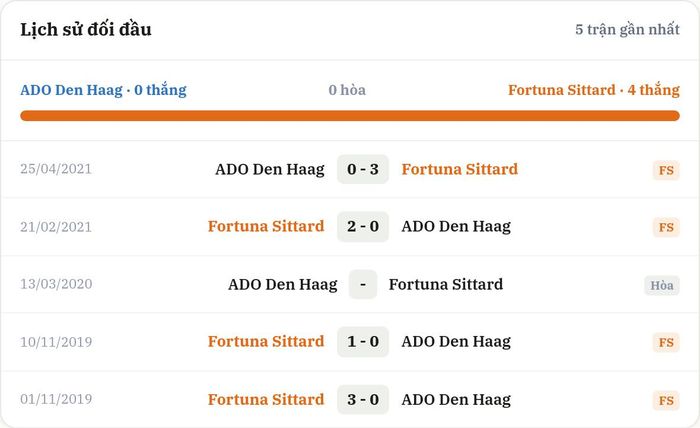This screenshot has width=700, height=428.
Task: Click Lịch sử đối đầu heading
Action: 86,29
